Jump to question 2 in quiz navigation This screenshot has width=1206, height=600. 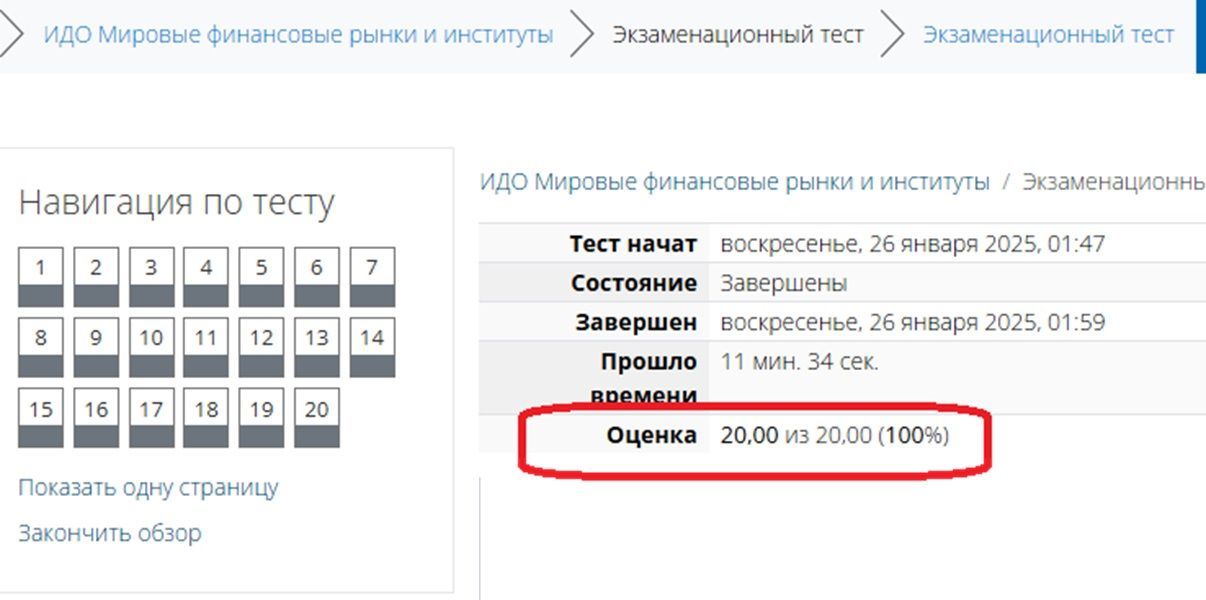point(96,277)
